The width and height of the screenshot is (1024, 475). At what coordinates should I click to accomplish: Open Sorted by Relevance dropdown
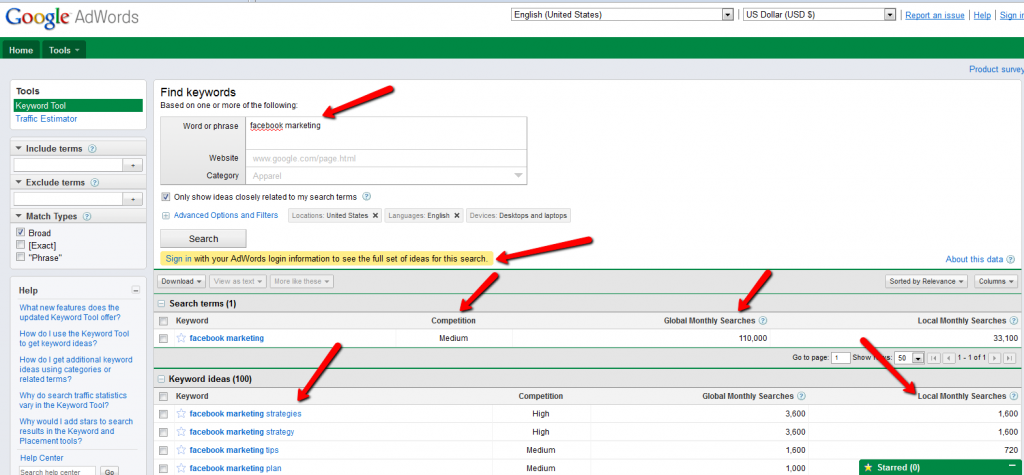tap(927, 281)
